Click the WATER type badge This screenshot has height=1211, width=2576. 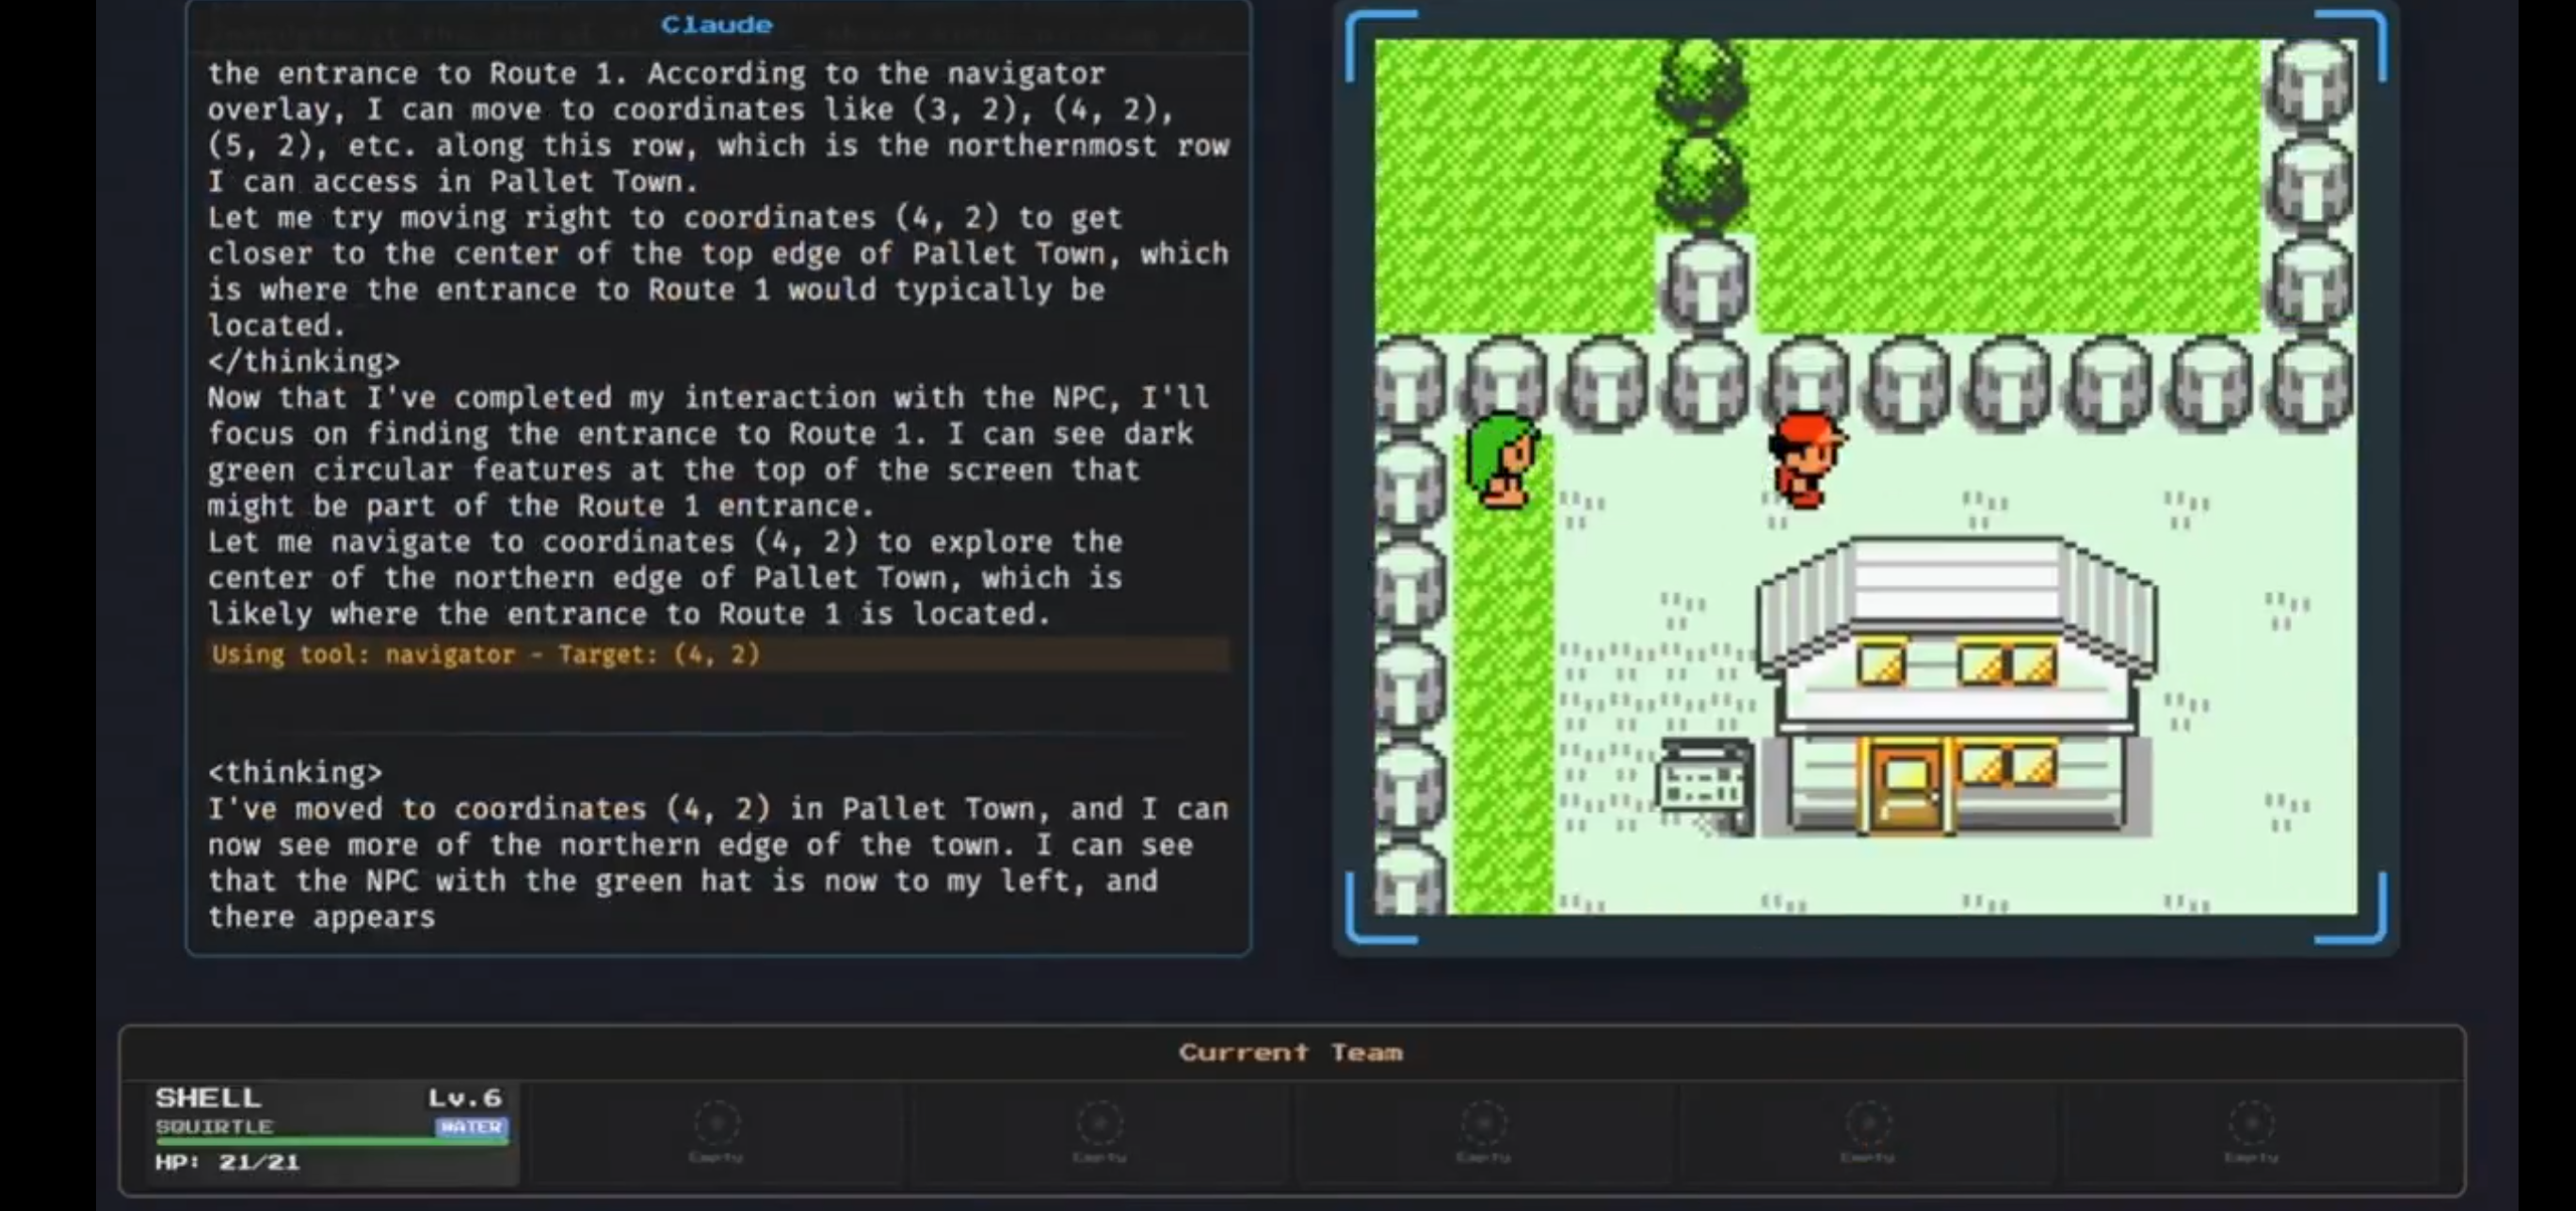coord(471,1127)
